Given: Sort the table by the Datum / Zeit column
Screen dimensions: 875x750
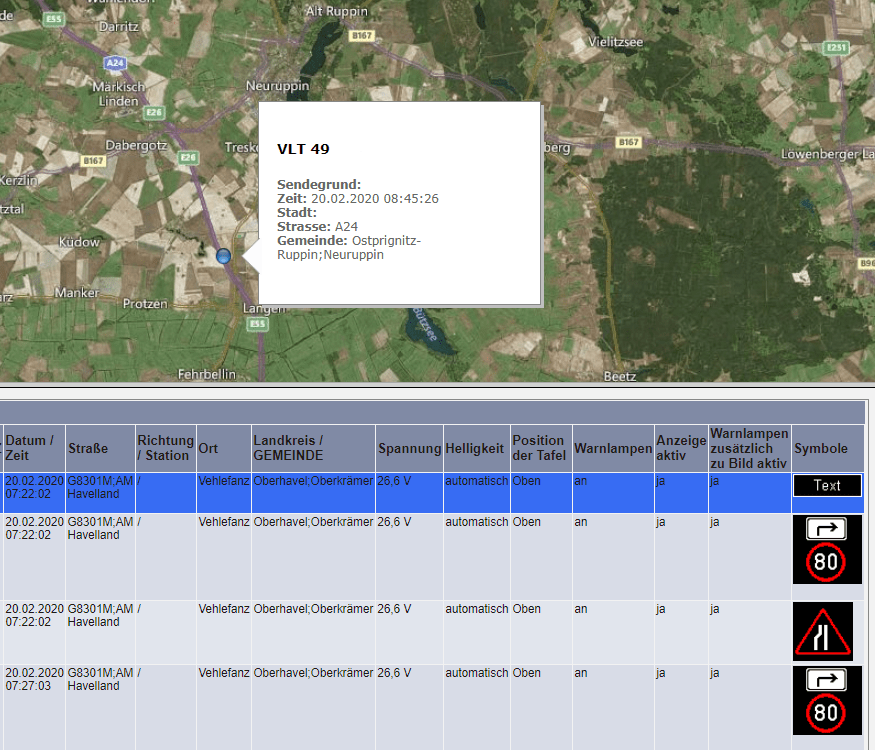Looking at the screenshot, I should click(31, 448).
